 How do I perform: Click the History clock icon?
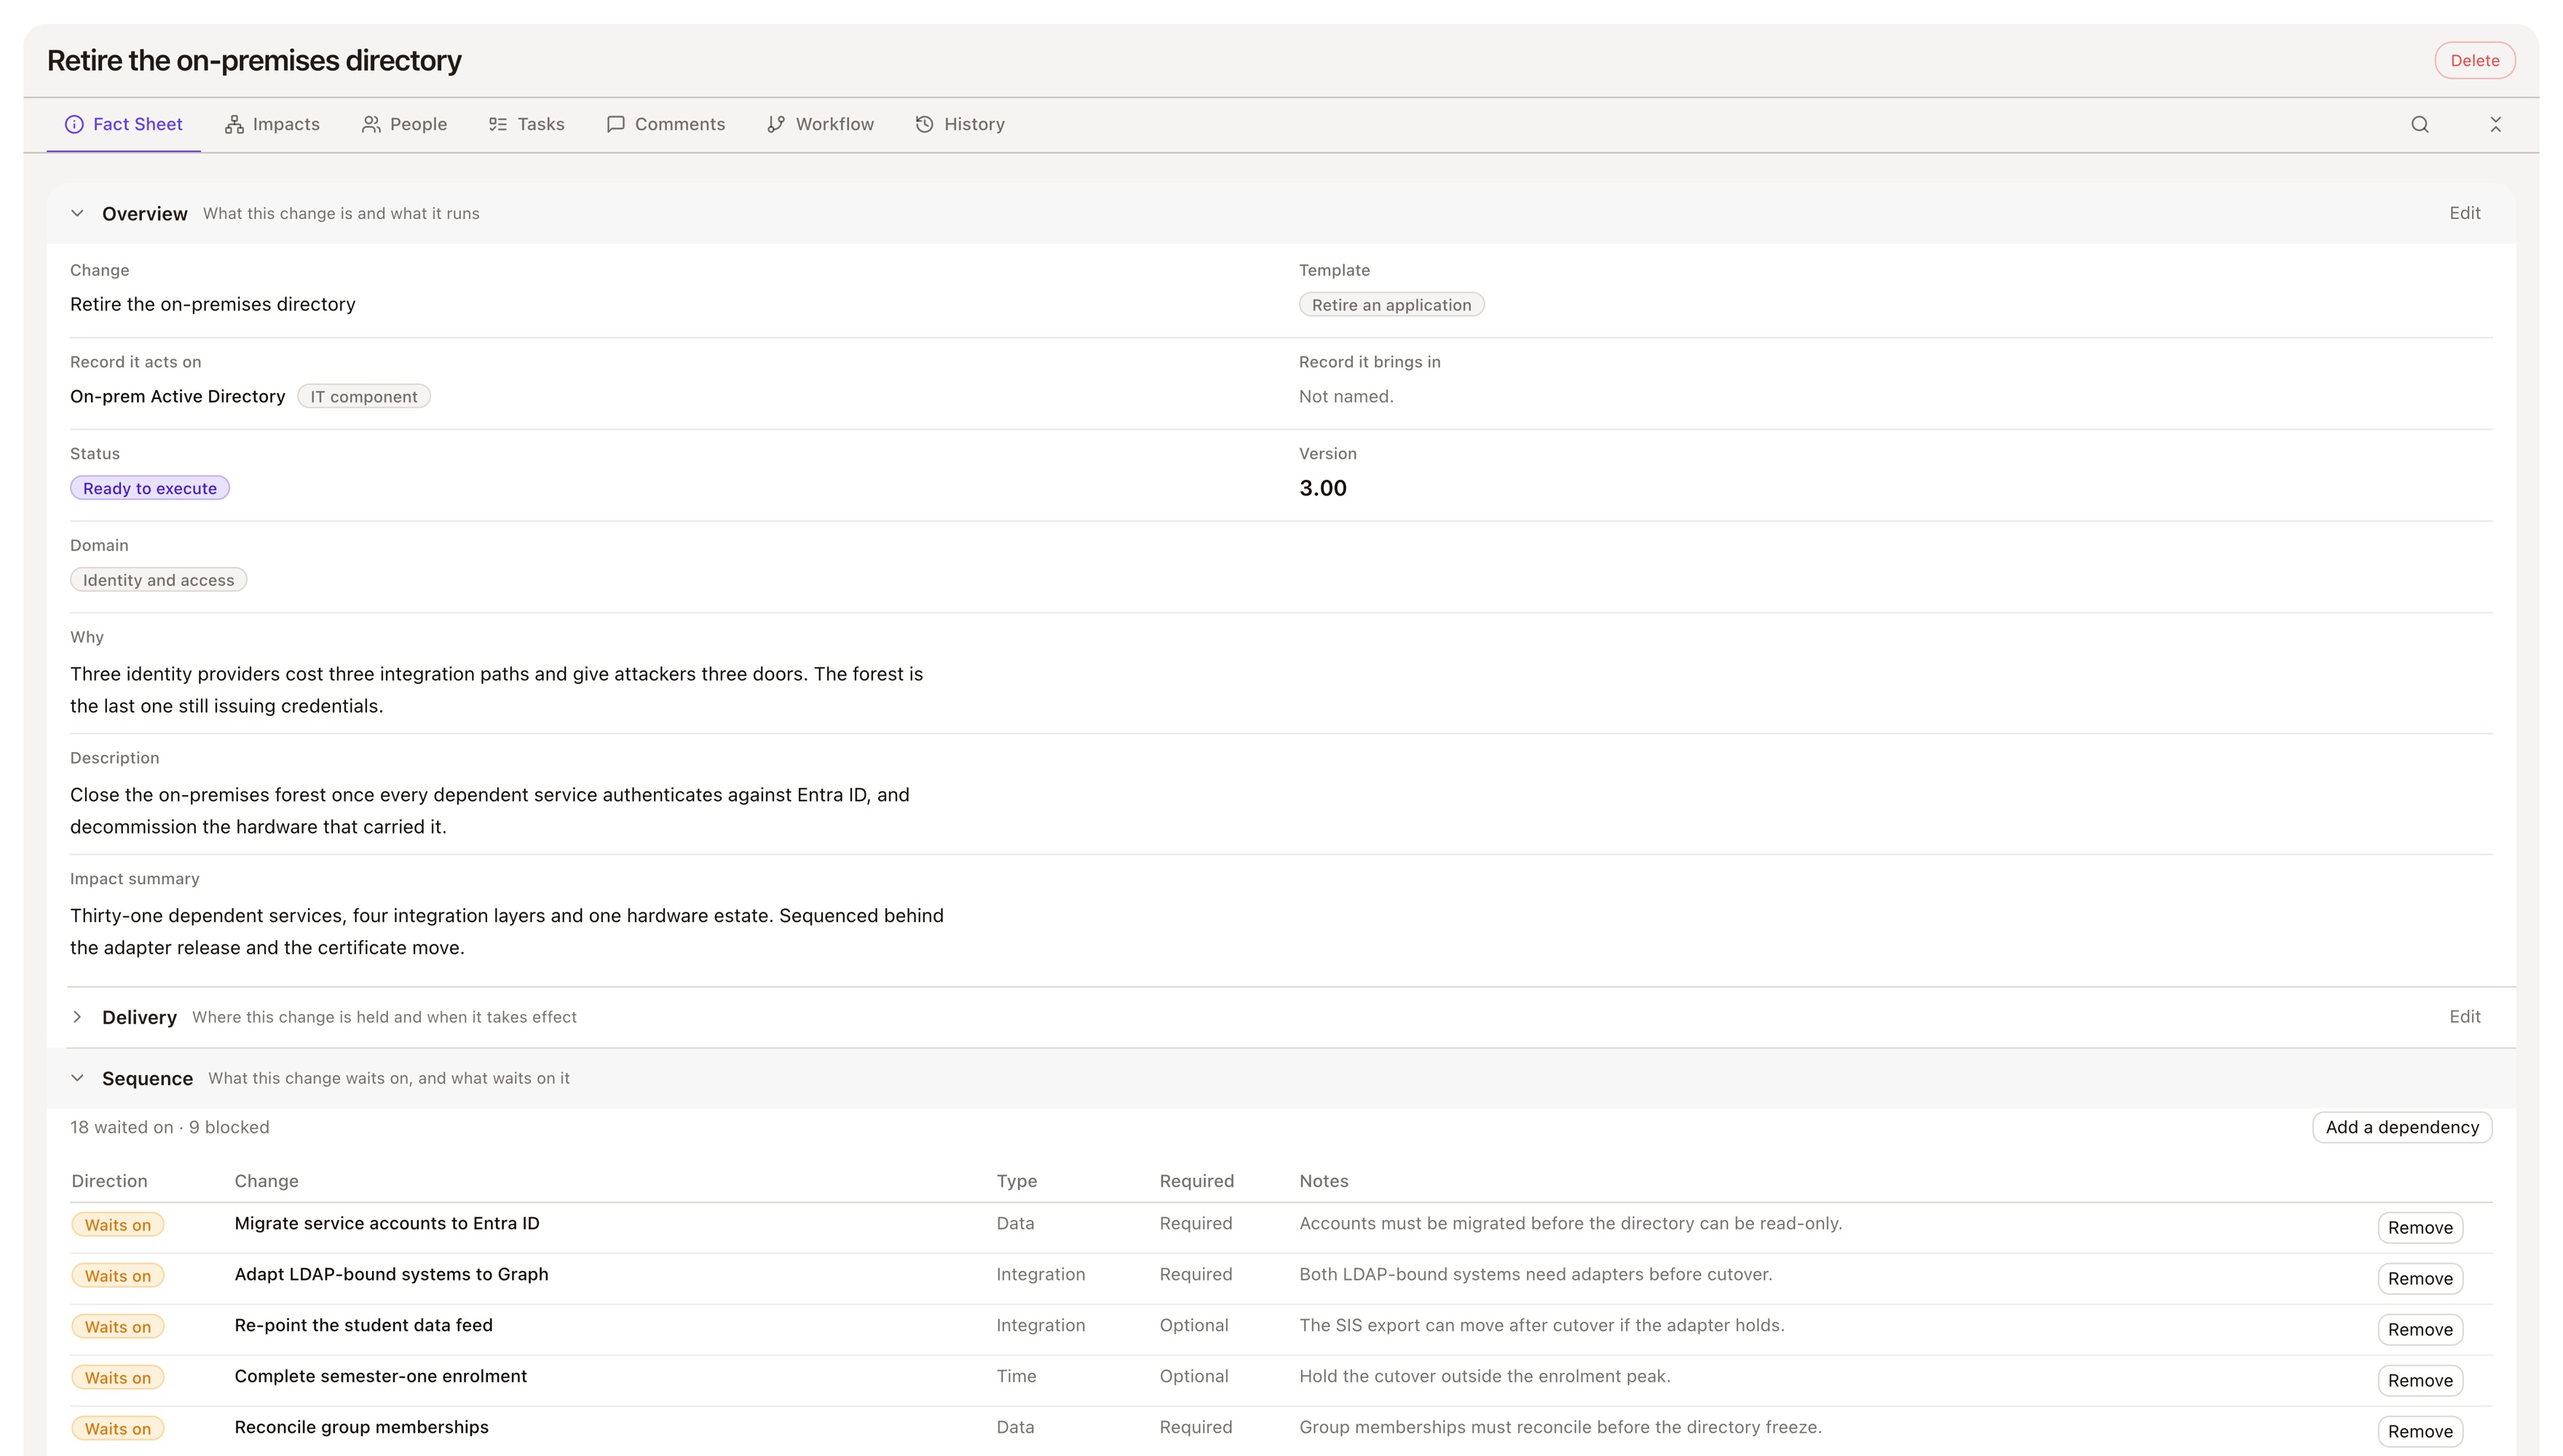pyautogui.click(x=925, y=124)
